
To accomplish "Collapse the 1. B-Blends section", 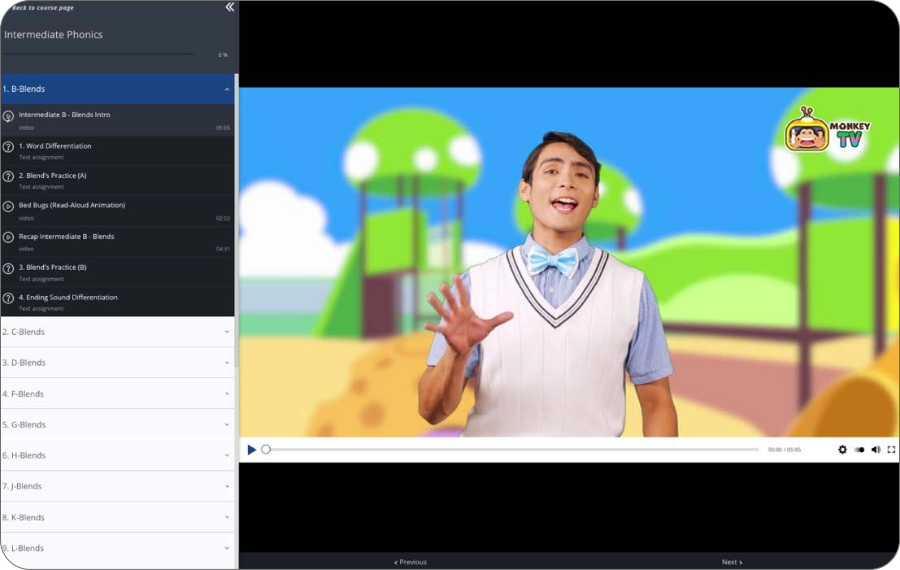I will click(227, 89).
